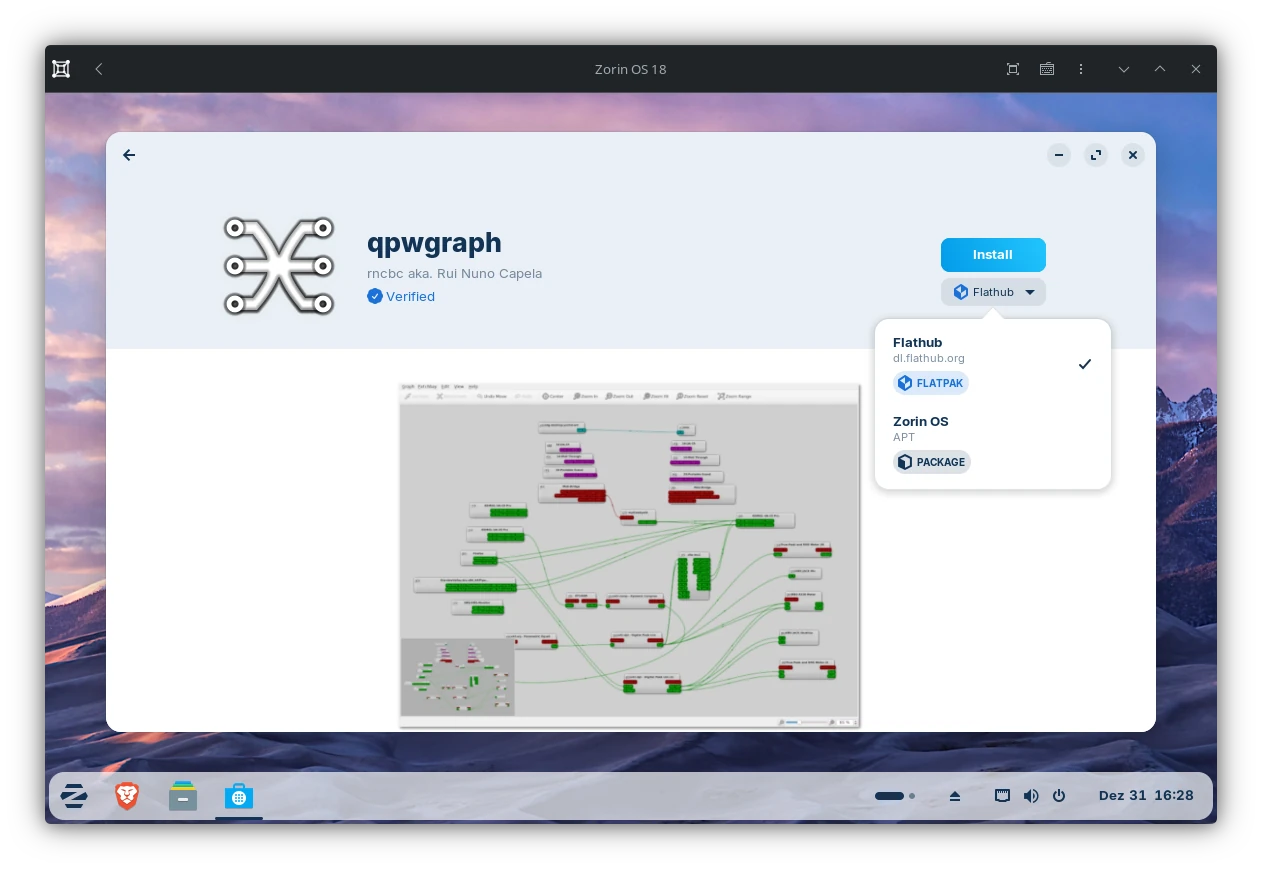Open the three-dot menu in the header bar
Viewport: 1262px width, 869px height.
(1081, 69)
